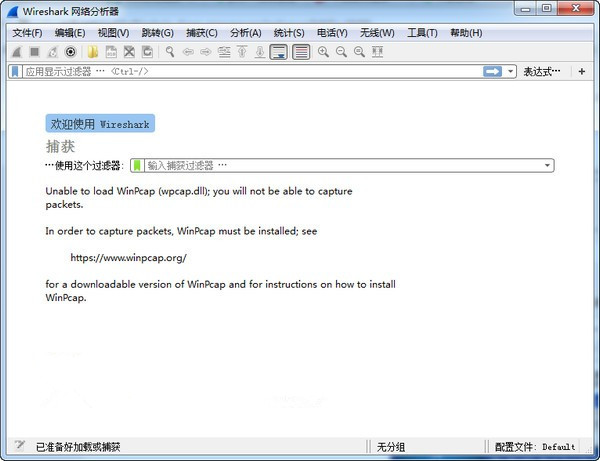600x461 pixels.
Task: Expand the capture filter dropdown arrow
Action: coord(547,165)
